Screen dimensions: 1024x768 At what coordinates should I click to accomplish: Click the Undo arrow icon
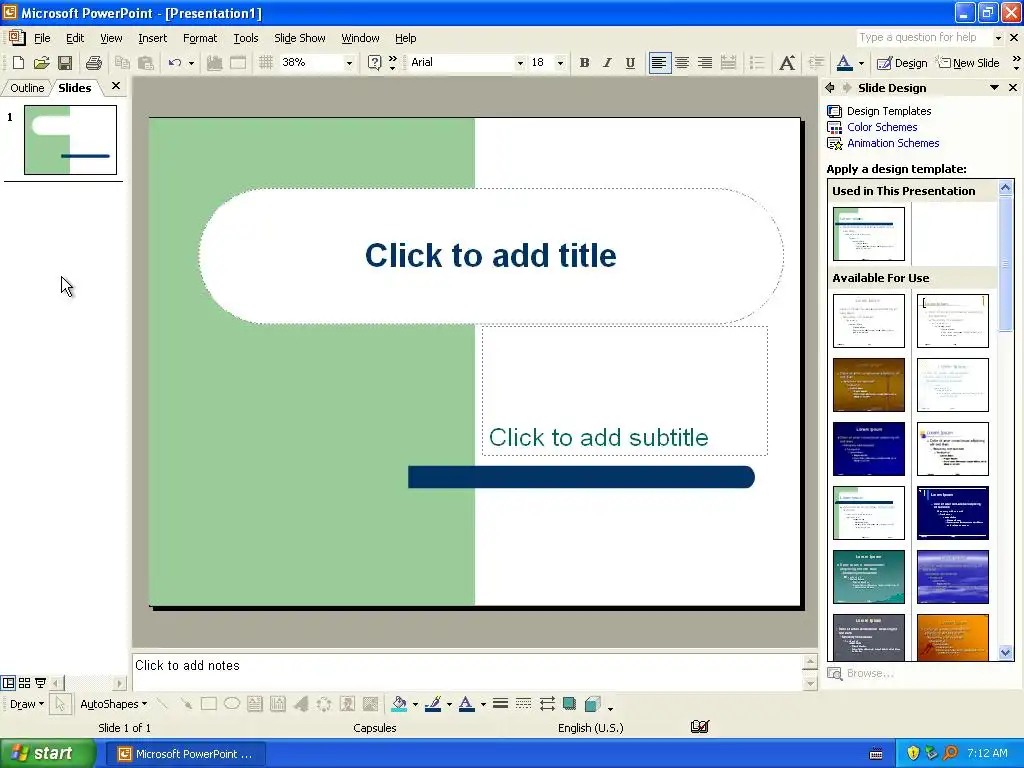[x=174, y=63]
